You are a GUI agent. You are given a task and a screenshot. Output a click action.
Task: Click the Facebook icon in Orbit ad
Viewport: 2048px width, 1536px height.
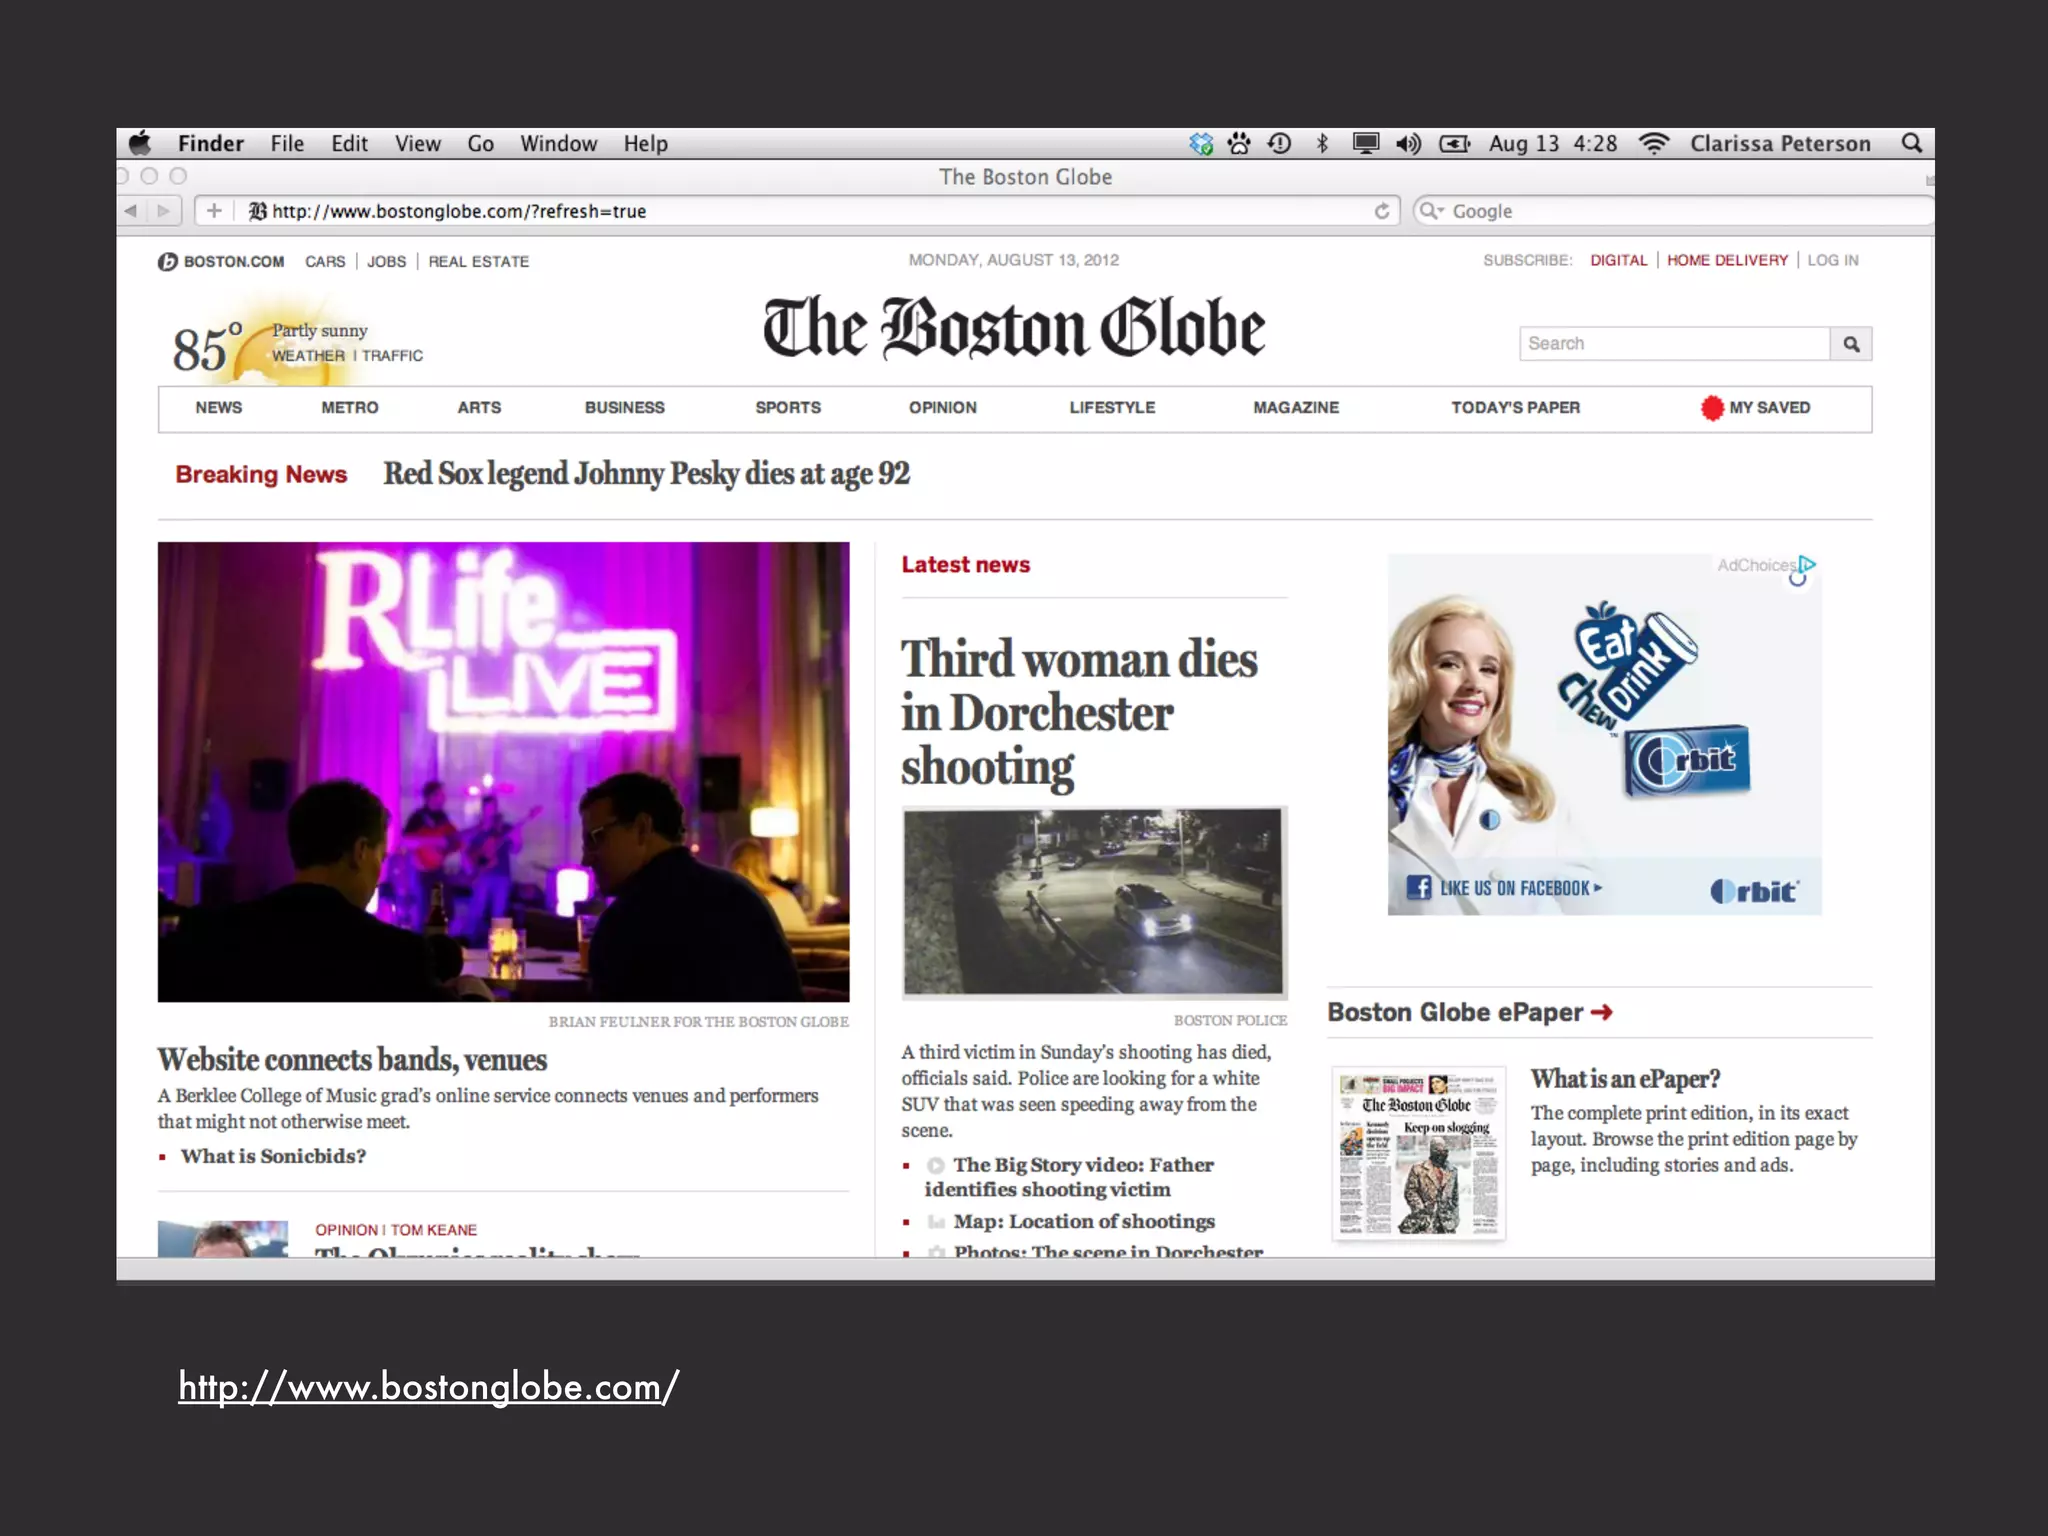click(x=1418, y=887)
